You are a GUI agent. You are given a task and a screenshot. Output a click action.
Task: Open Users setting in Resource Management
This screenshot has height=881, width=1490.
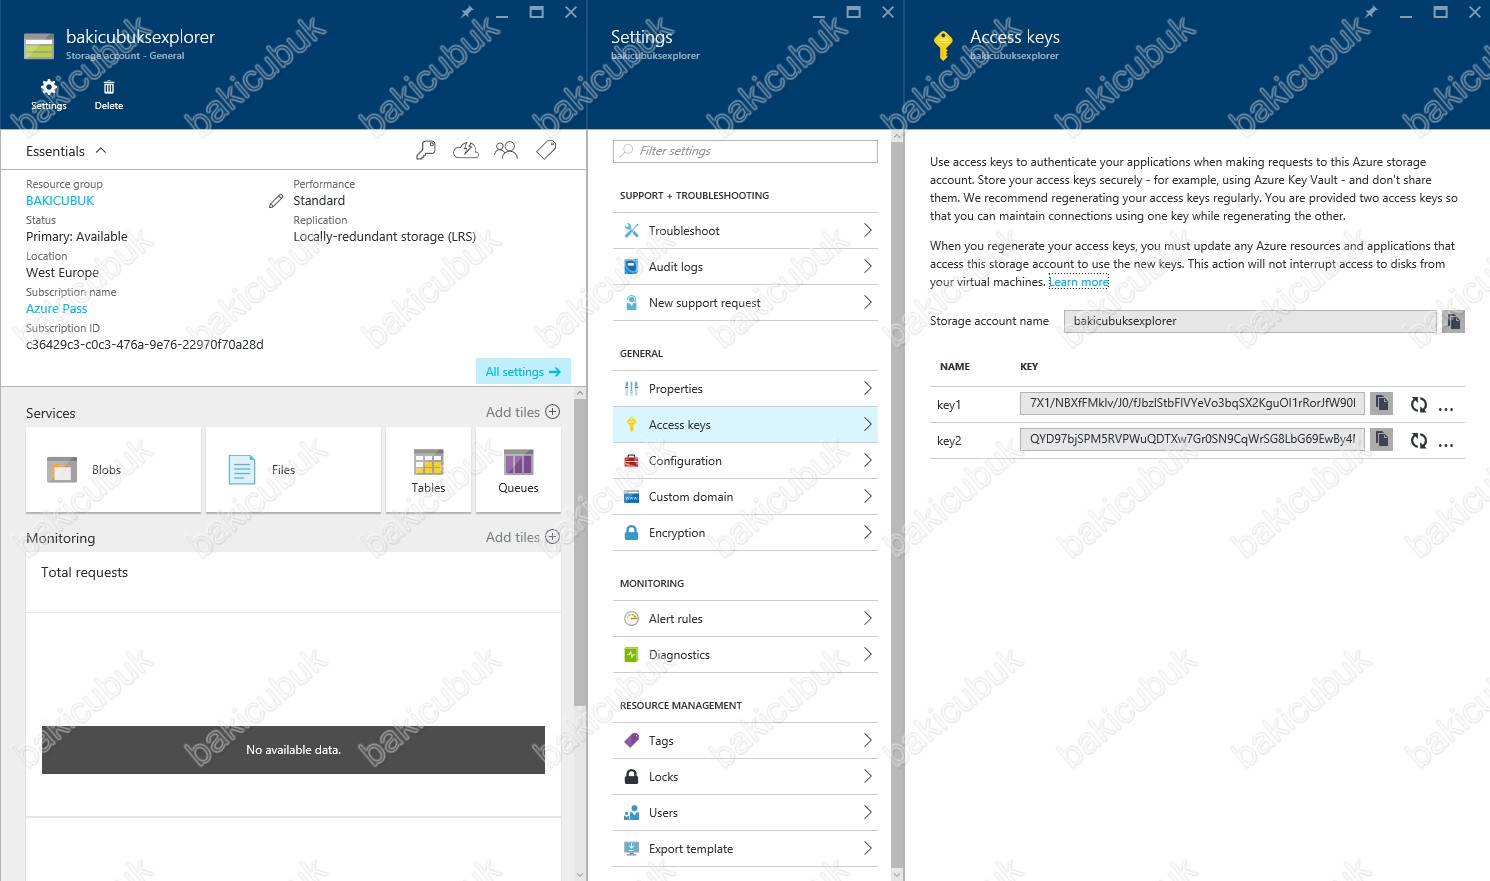click(745, 813)
